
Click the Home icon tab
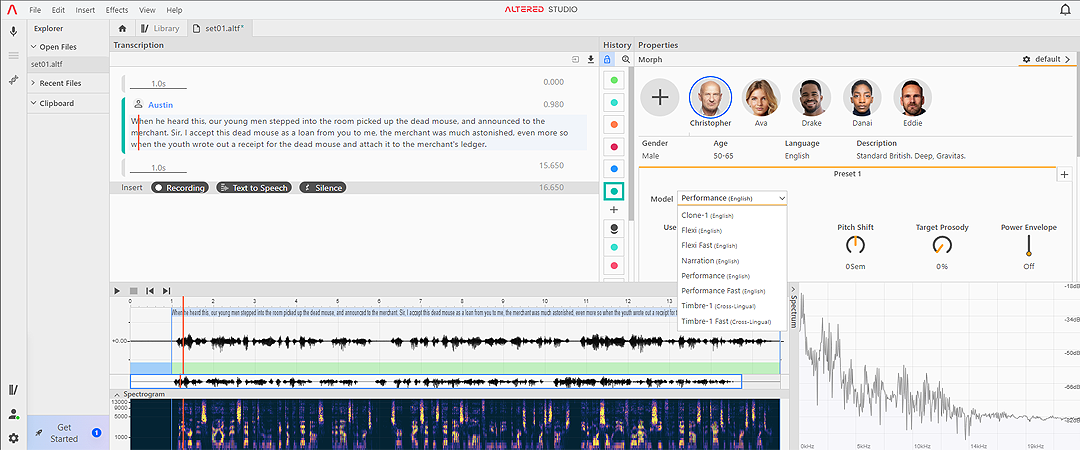click(x=122, y=28)
